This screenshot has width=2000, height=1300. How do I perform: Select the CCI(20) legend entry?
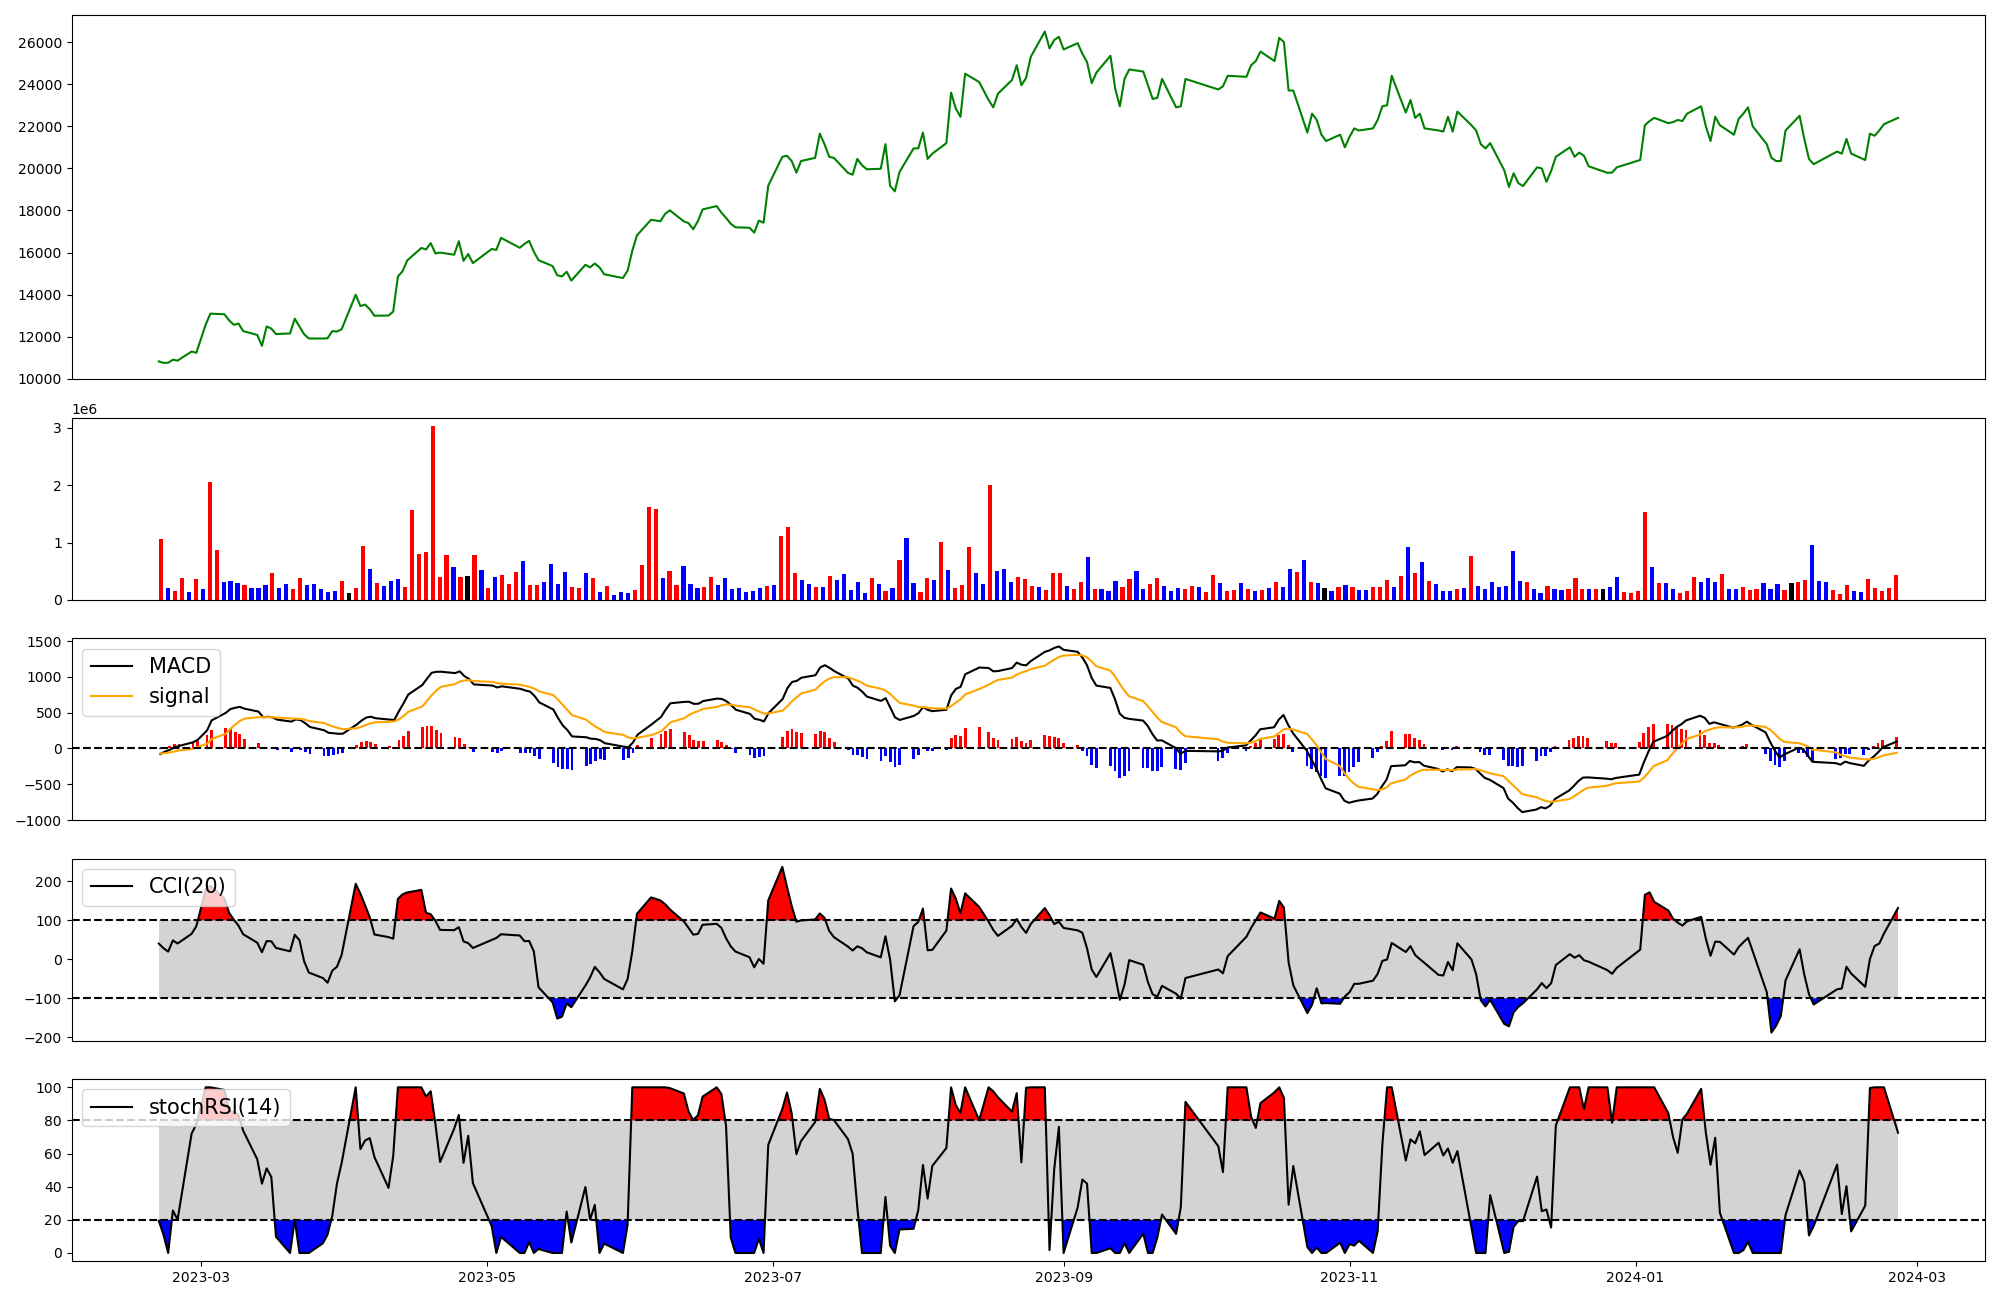(187, 886)
